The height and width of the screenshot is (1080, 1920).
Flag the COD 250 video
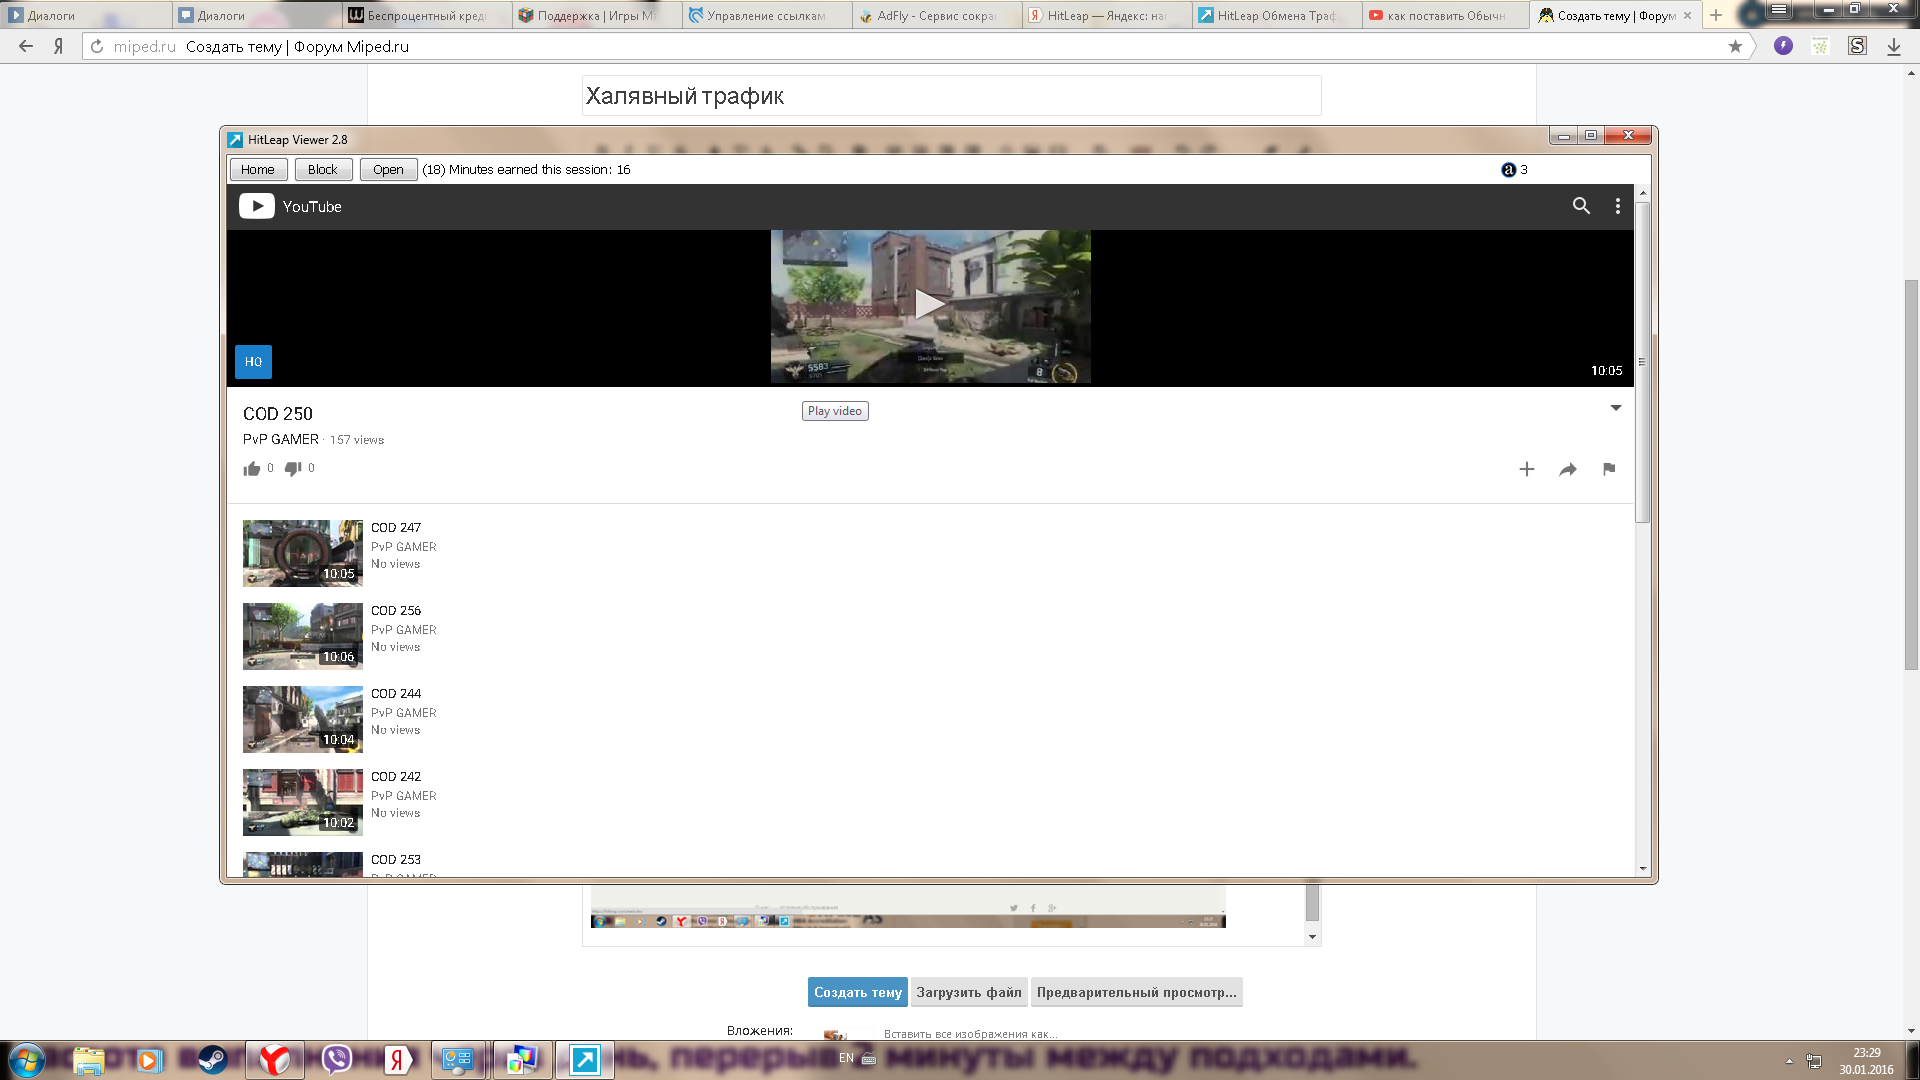tap(1609, 469)
